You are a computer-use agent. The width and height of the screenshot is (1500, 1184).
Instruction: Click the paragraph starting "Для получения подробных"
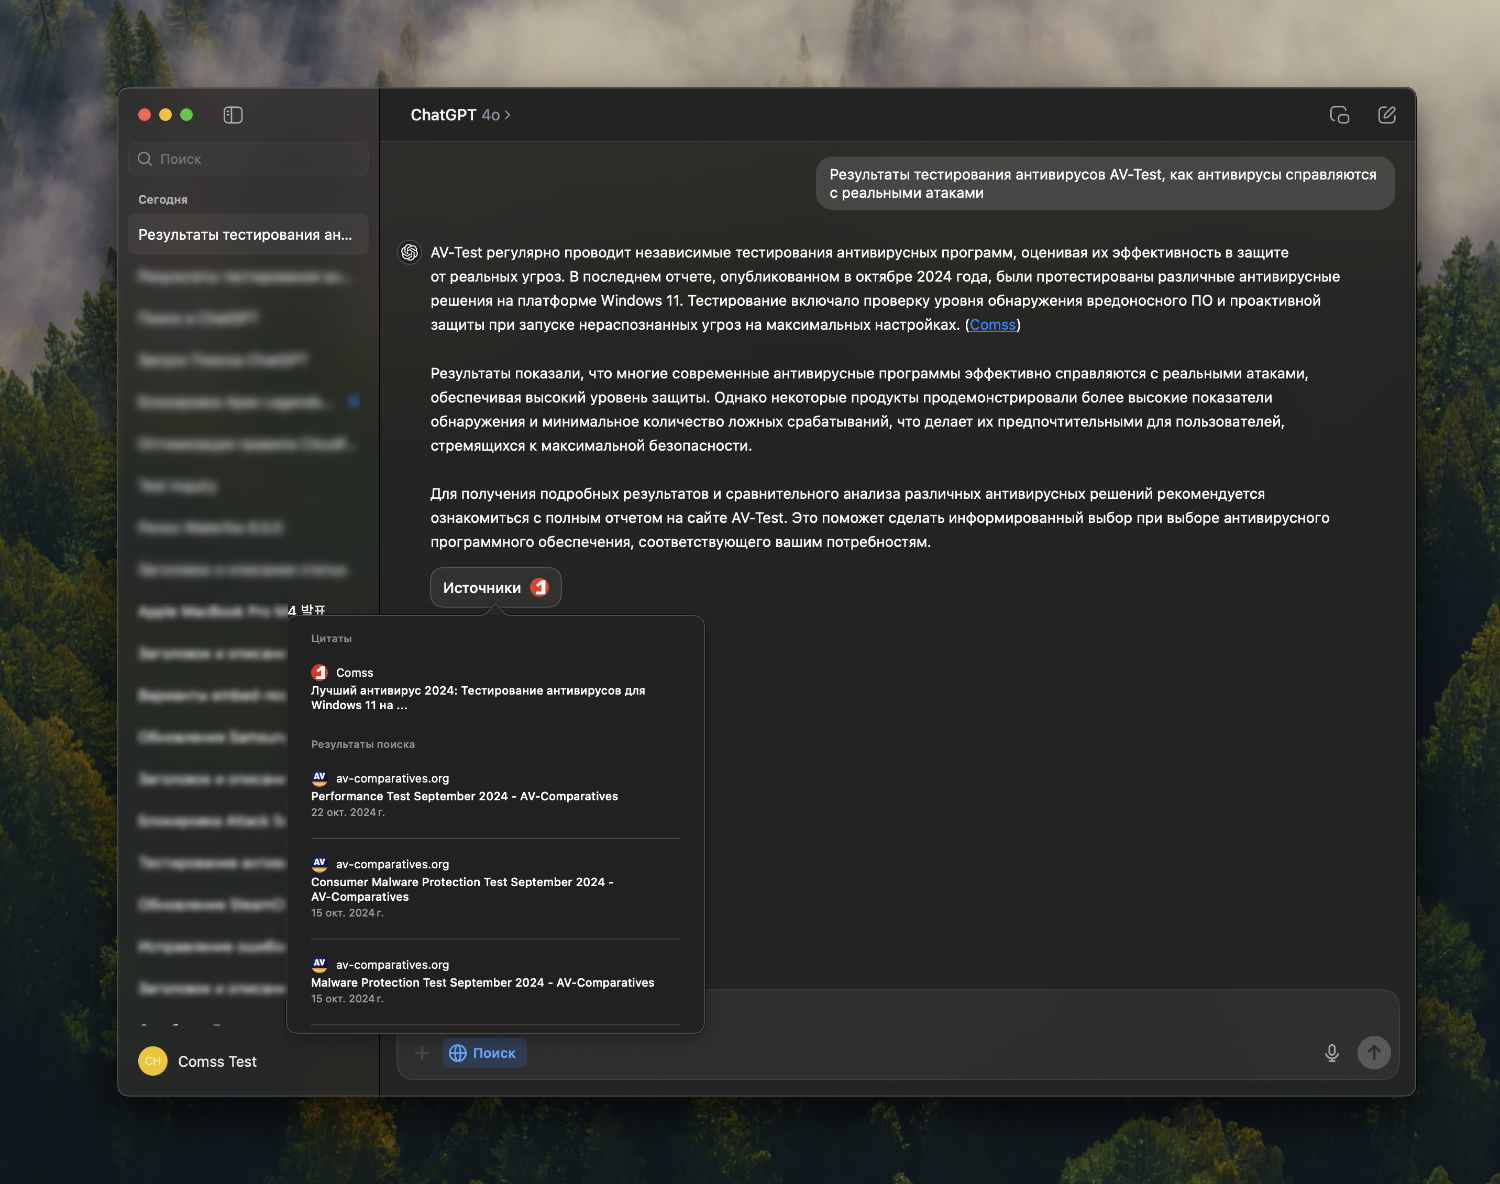pyautogui.click(x=880, y=518)
